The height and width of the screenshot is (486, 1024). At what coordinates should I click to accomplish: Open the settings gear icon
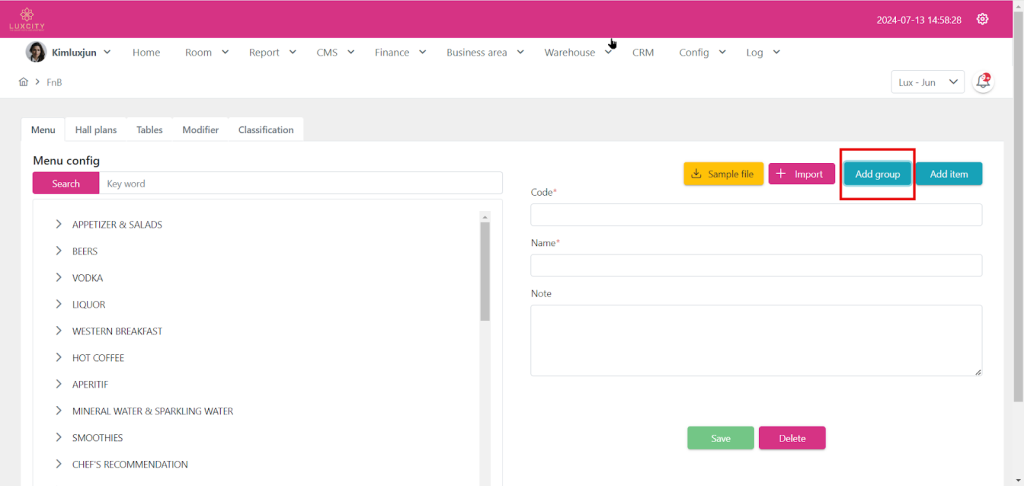click(982, 19)
